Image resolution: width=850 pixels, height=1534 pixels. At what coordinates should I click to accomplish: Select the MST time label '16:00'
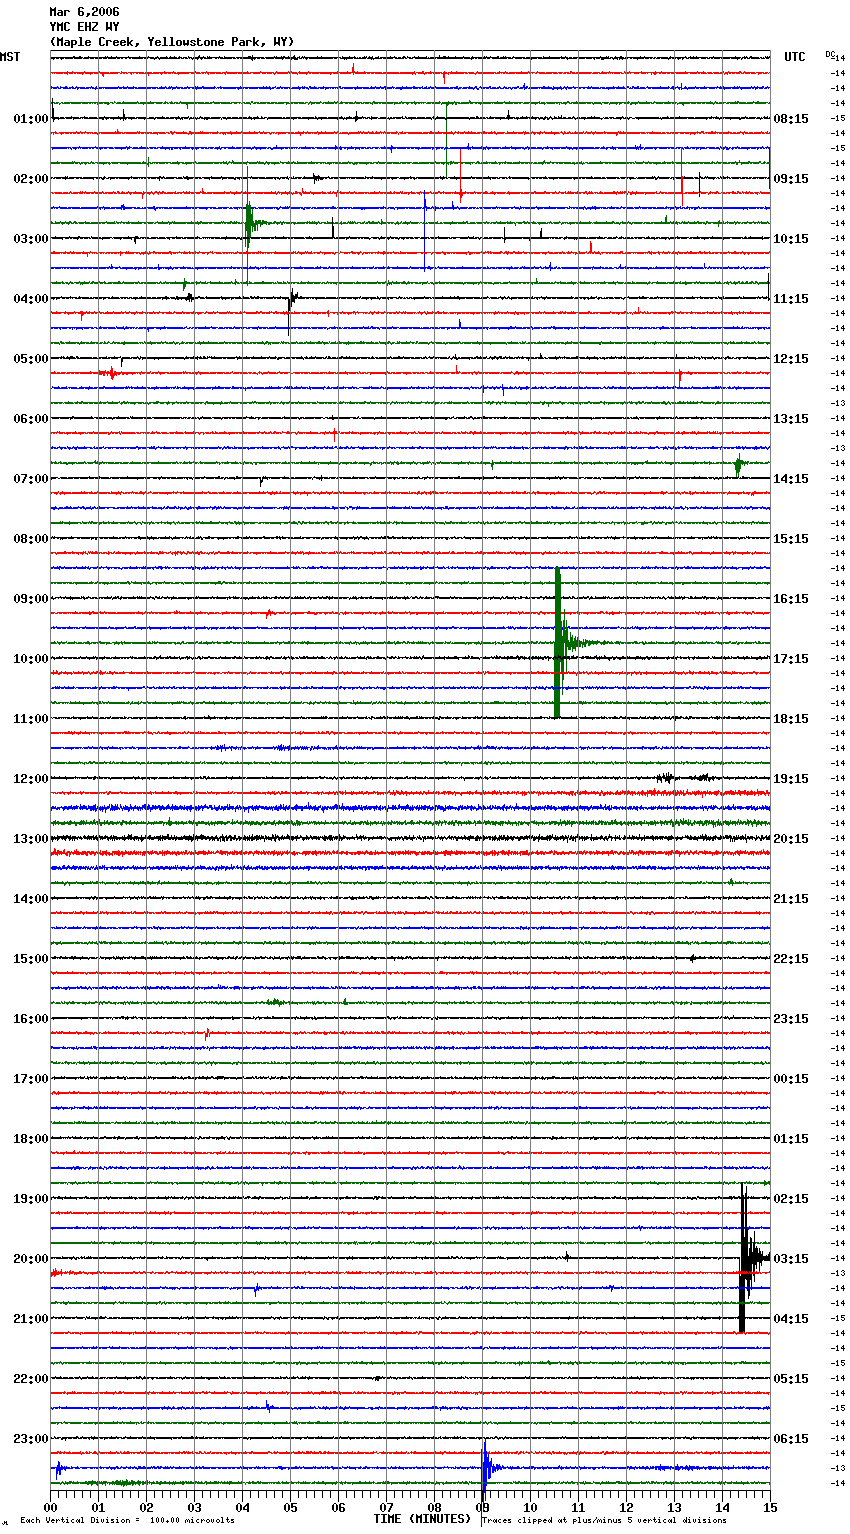tap(31, 1019)
